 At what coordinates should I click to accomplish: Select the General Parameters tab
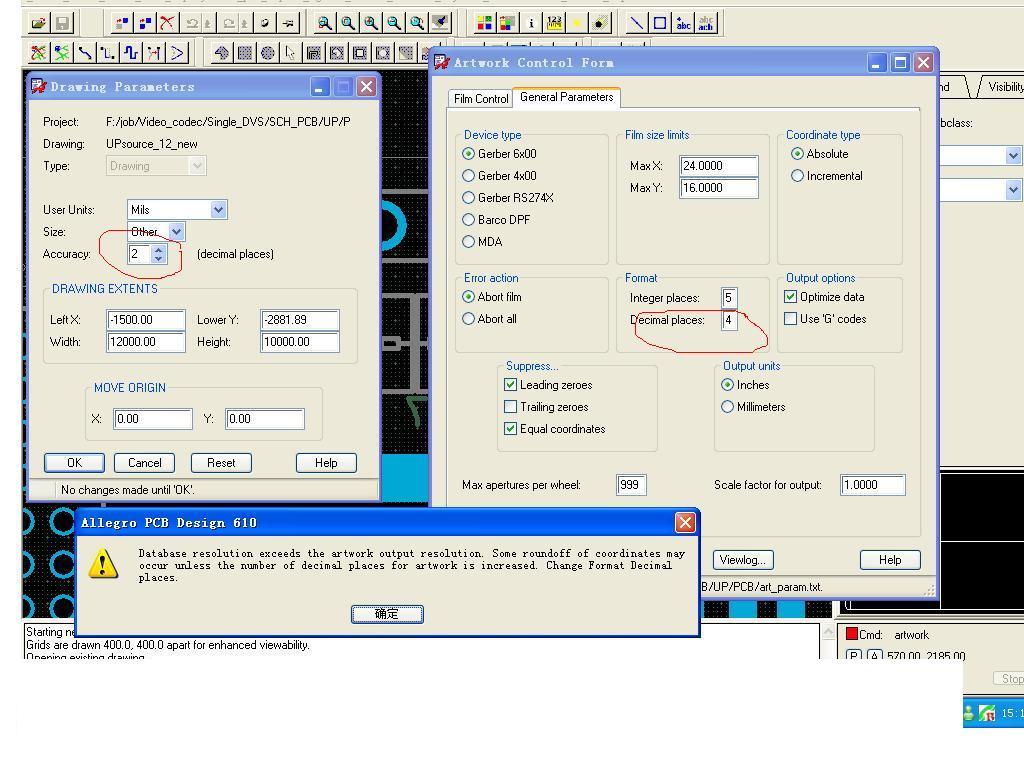[566, 97]
